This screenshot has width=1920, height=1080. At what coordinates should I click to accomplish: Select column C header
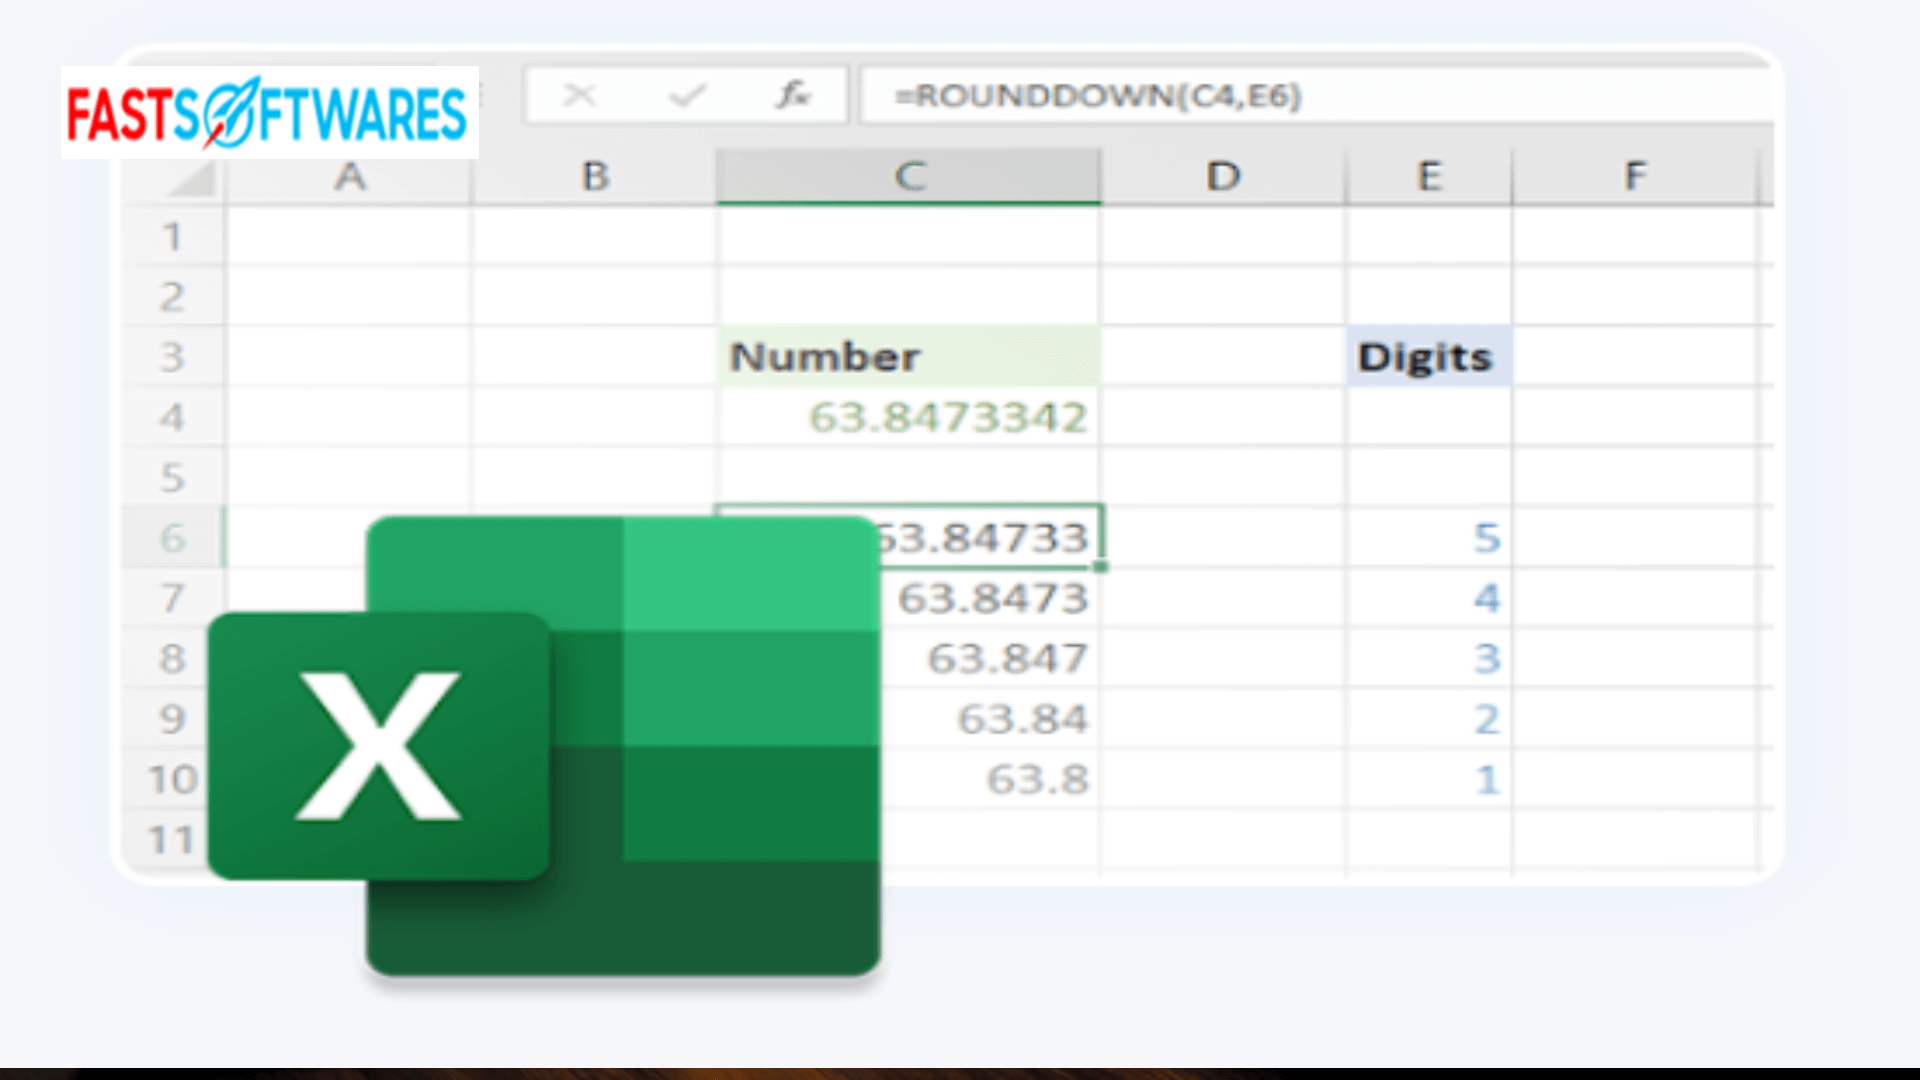point(908,177)
